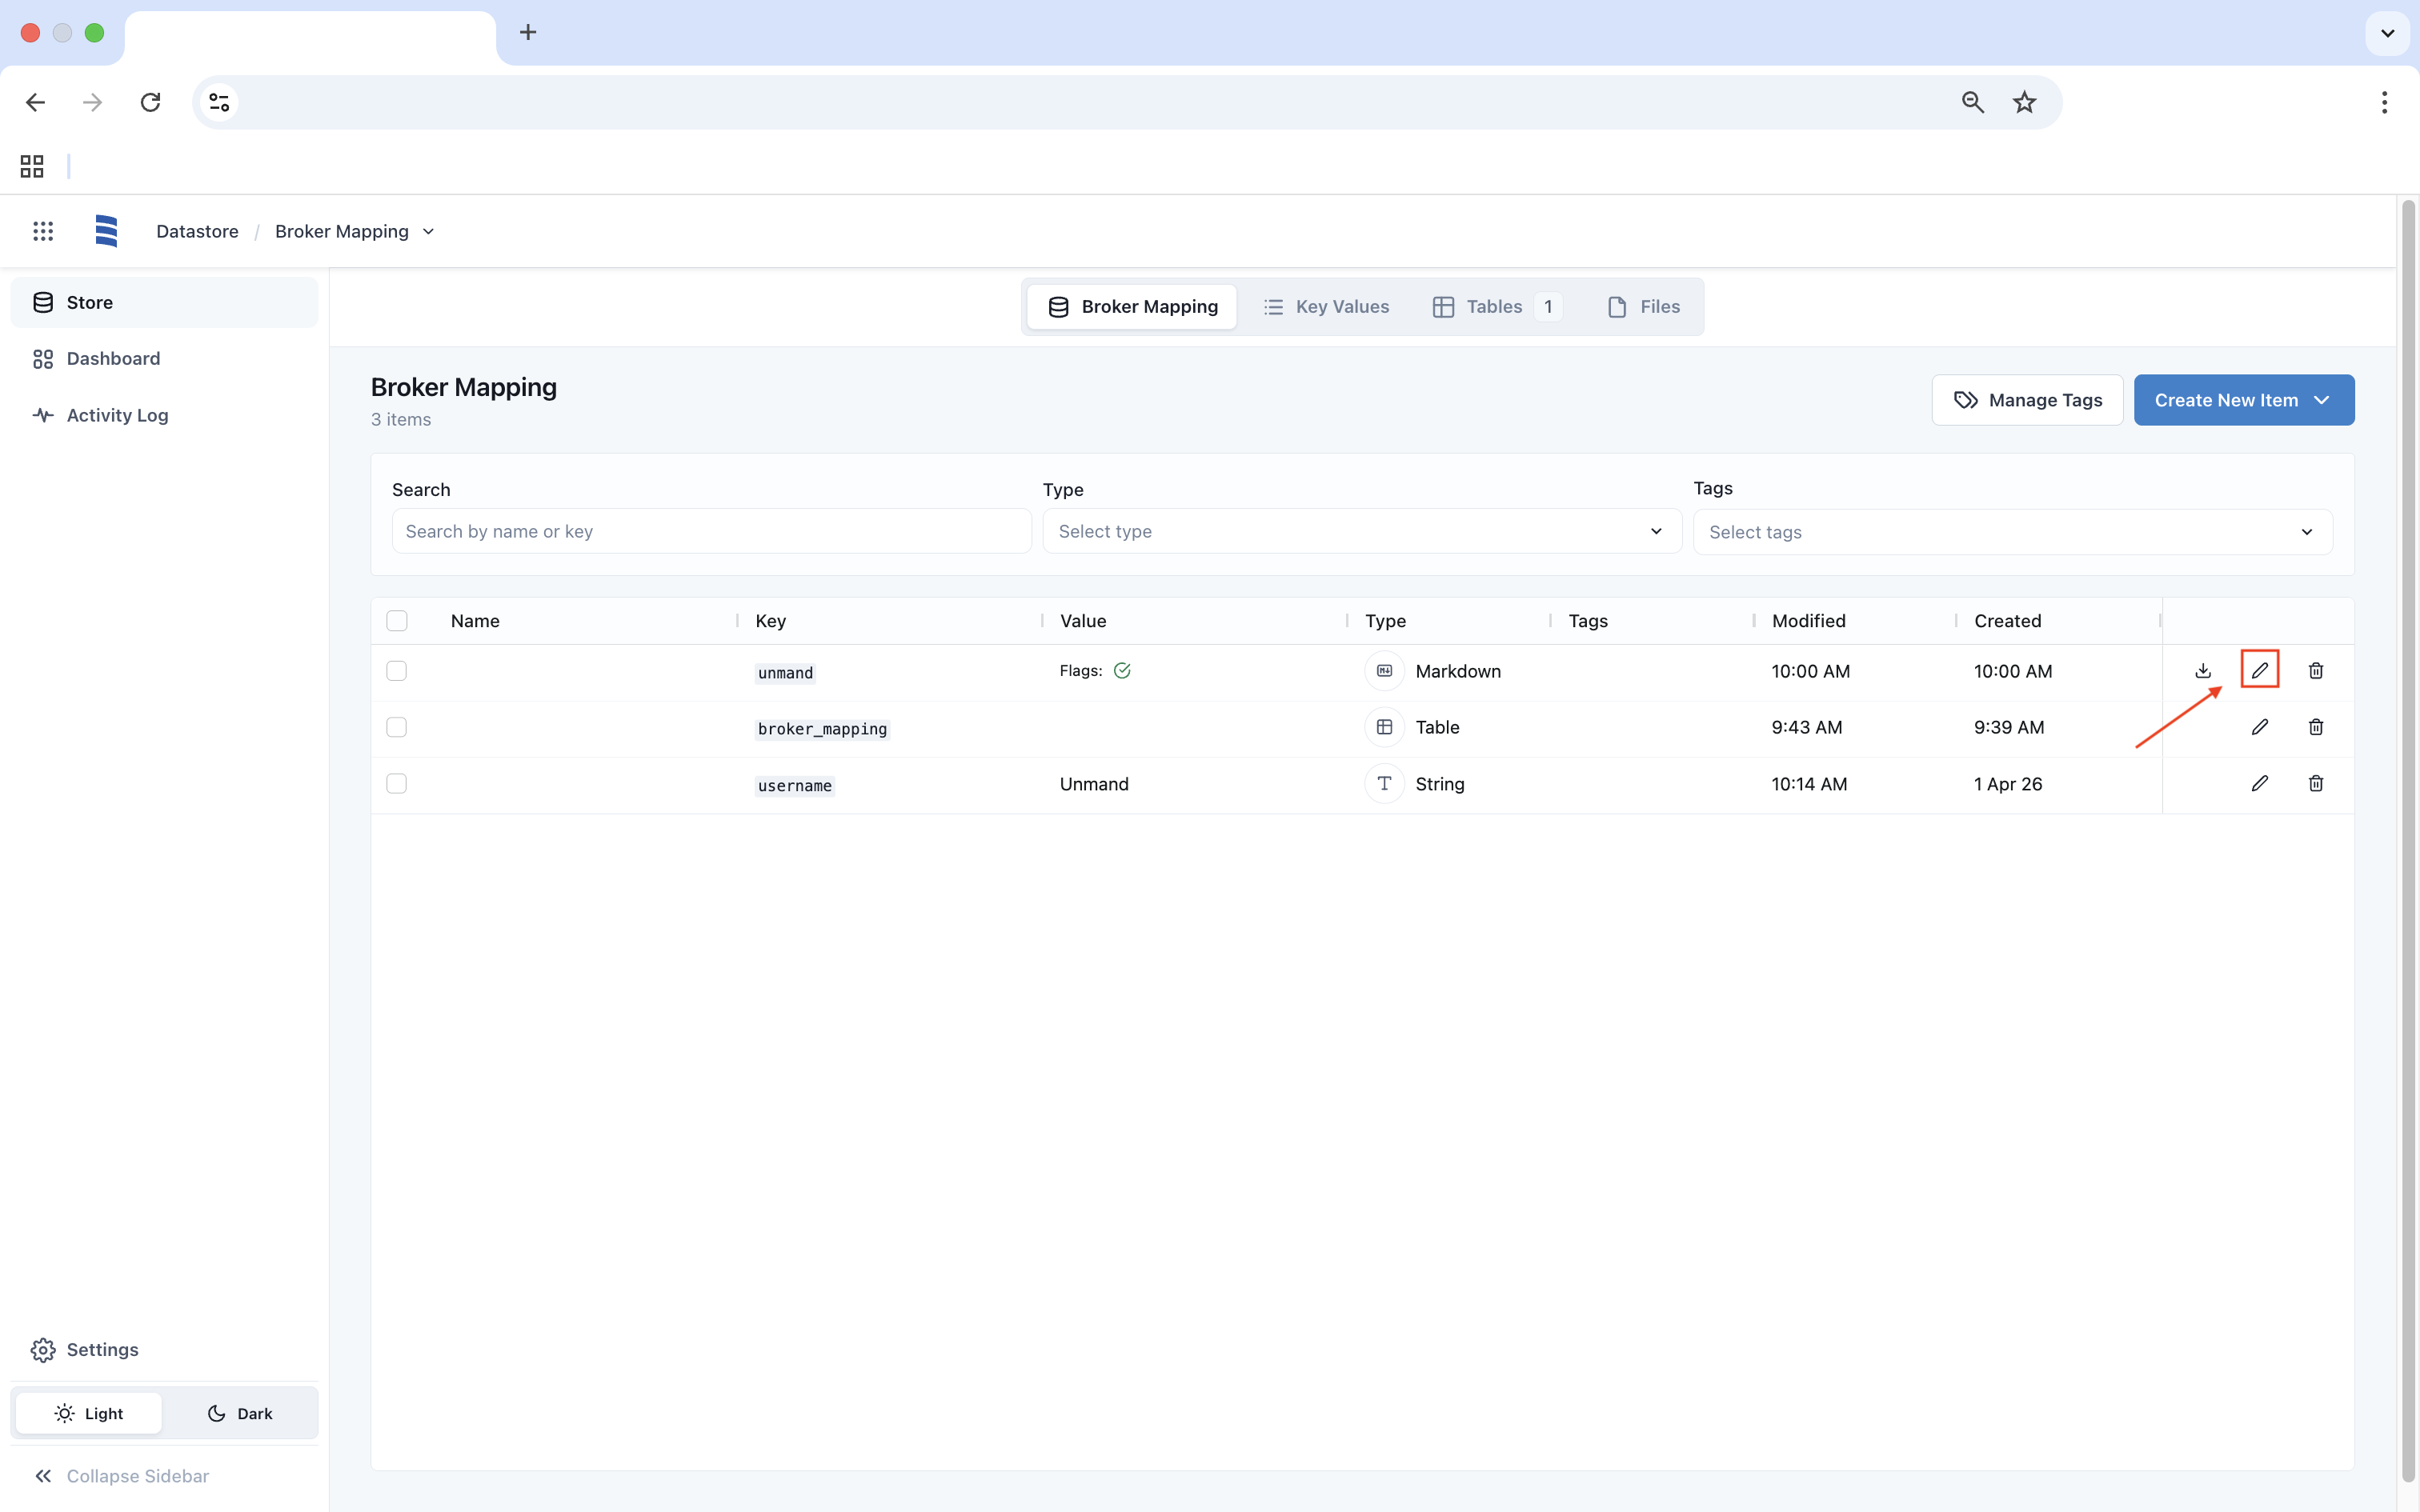Expand the browser tab list chevron
The width and height of the screenshot is (2420, 1512).
click(x=2387, y=33)
